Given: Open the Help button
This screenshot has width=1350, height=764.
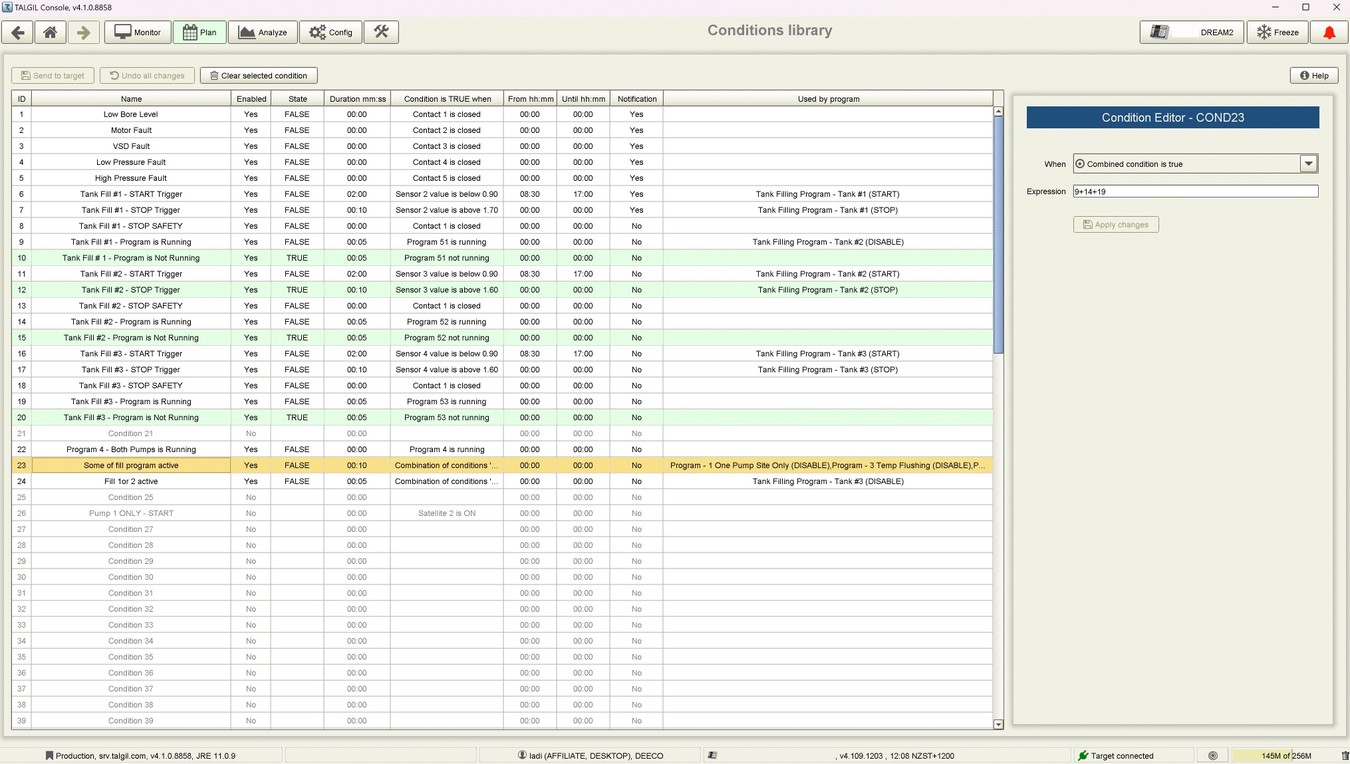Looking at the screenshot, I should click(x=1314, y=75).
